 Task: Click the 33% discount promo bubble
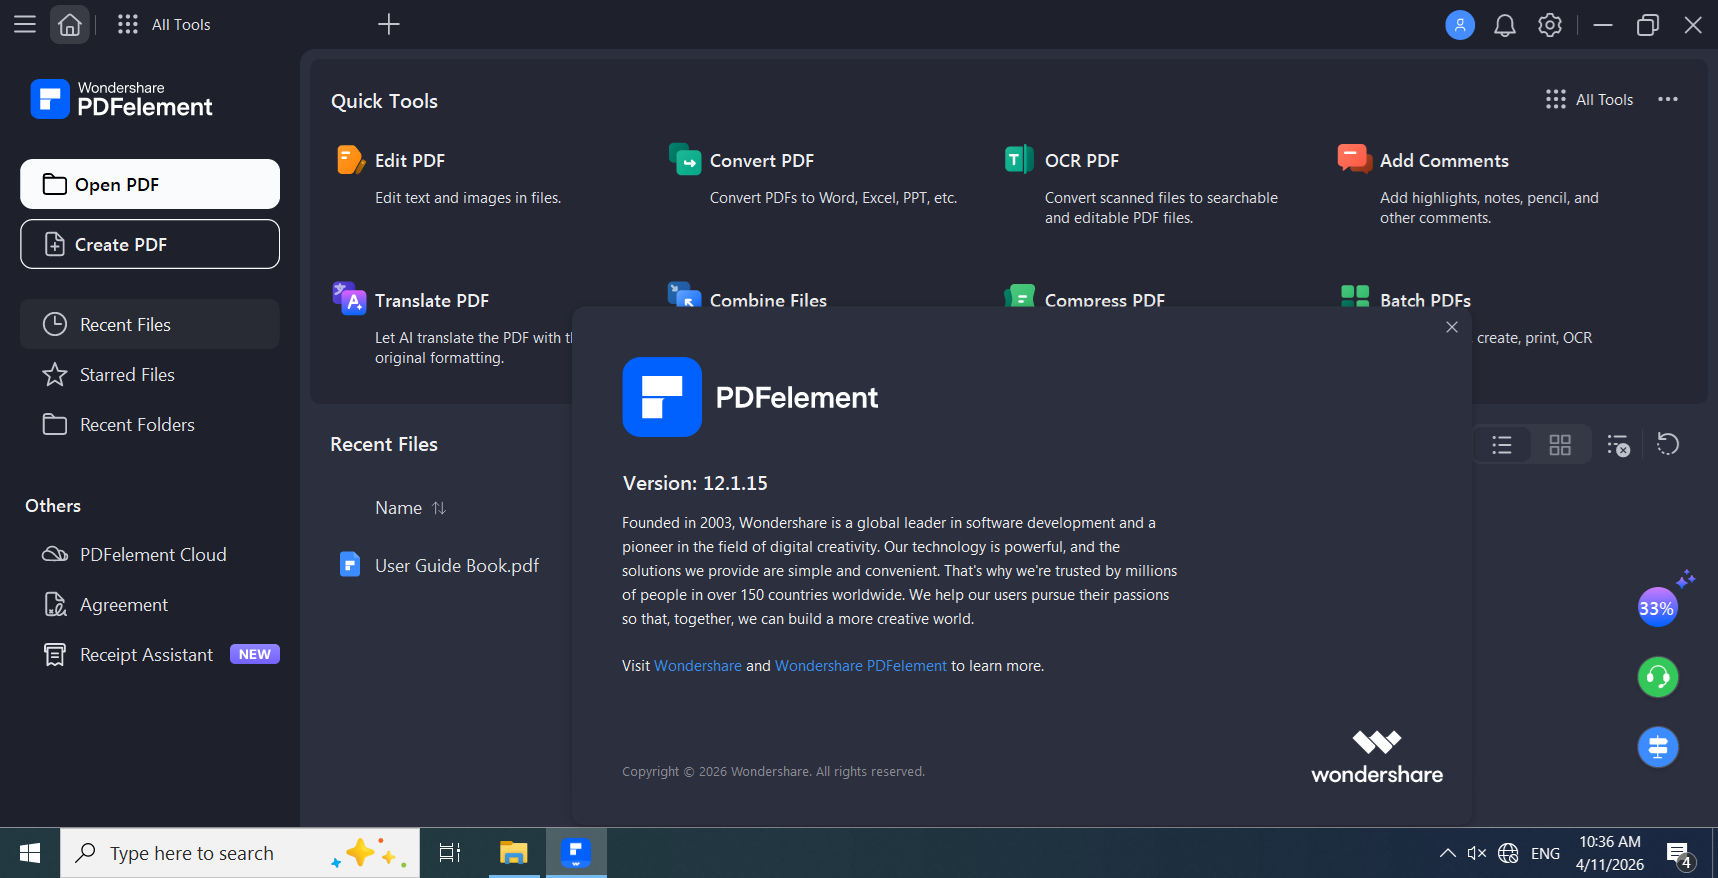1657,607
